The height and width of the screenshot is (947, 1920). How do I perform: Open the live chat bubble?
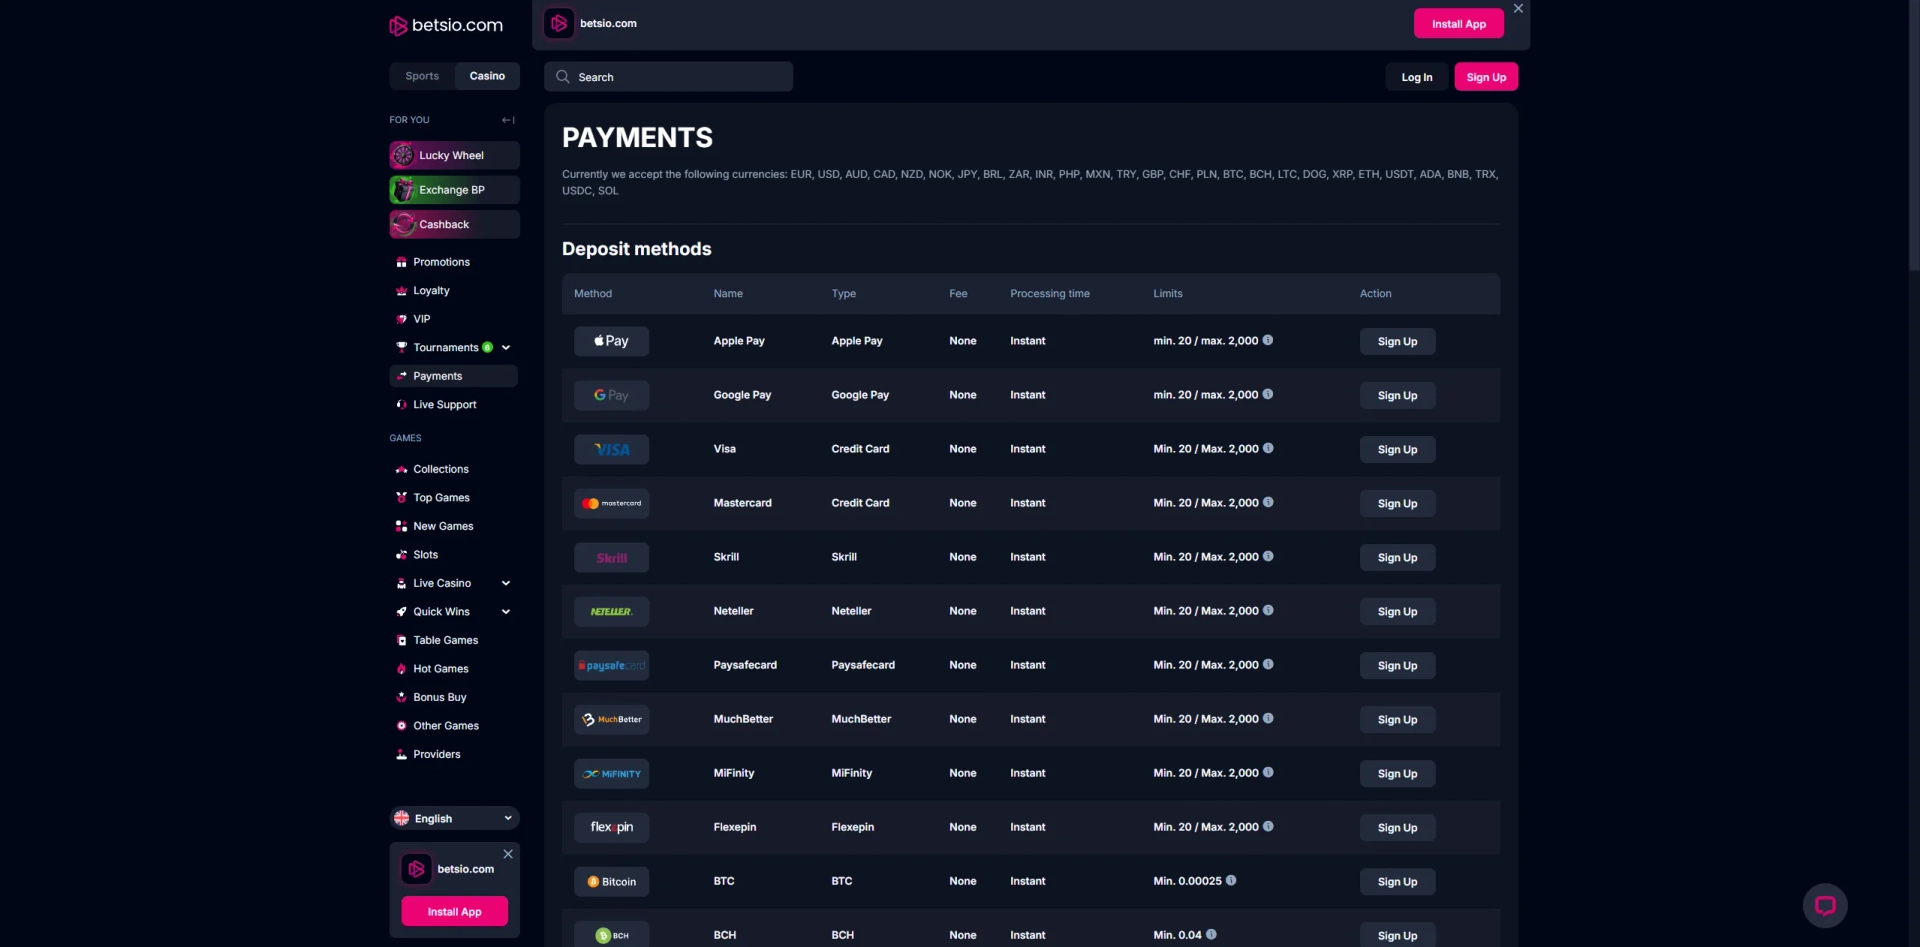click(1825, 906)
